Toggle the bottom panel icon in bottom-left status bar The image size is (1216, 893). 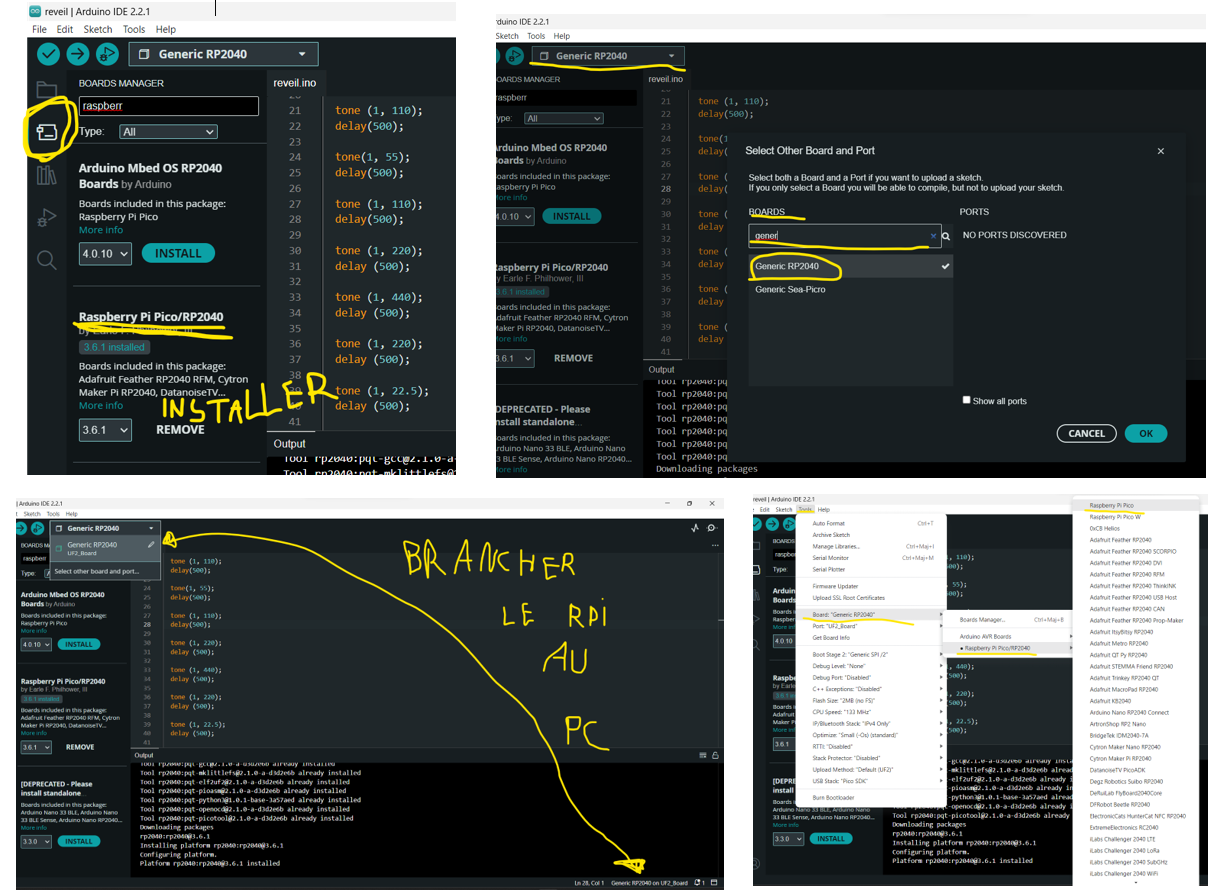point(715,883)
